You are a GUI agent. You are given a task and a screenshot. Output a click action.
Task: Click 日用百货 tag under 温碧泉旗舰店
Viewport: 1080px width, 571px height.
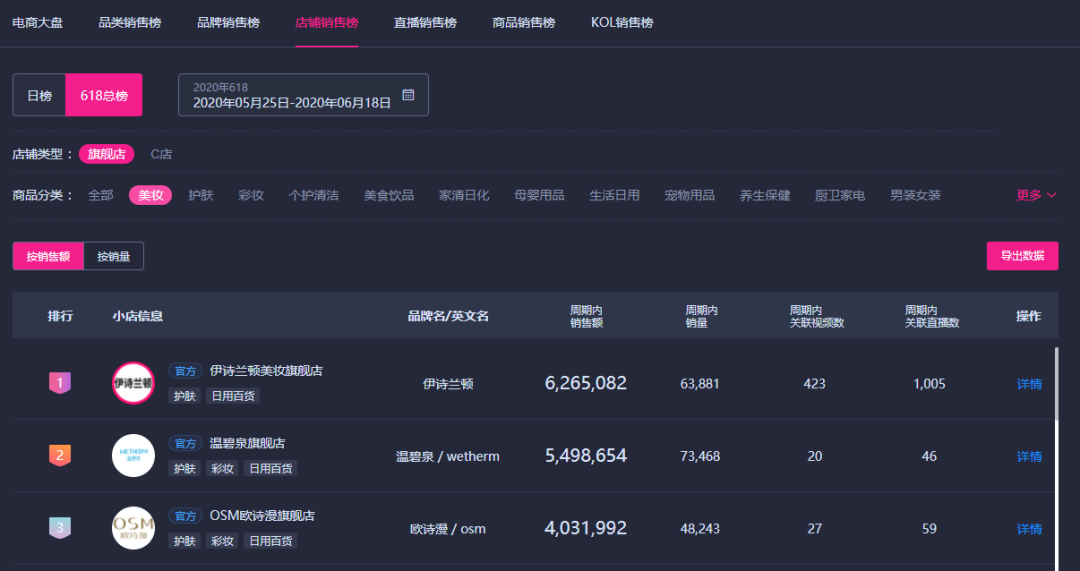271,468
